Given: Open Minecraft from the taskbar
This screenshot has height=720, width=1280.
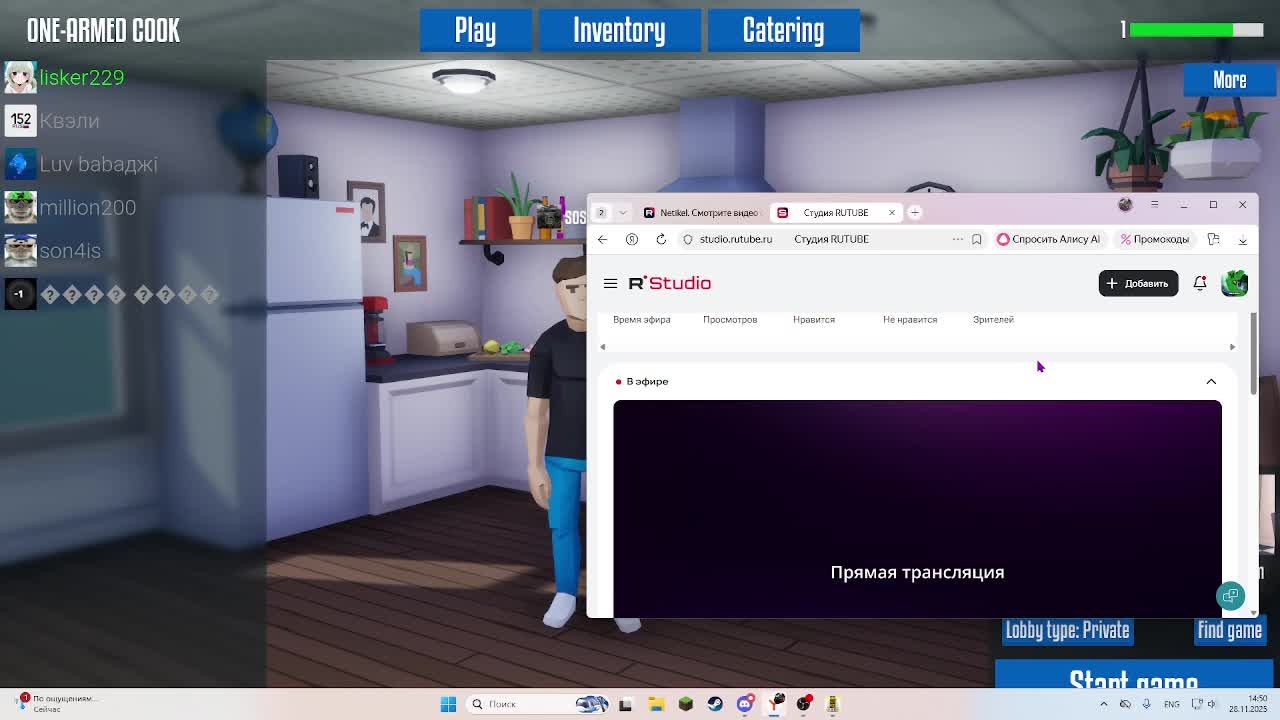Looking at the screenshot, I should 685,704.
